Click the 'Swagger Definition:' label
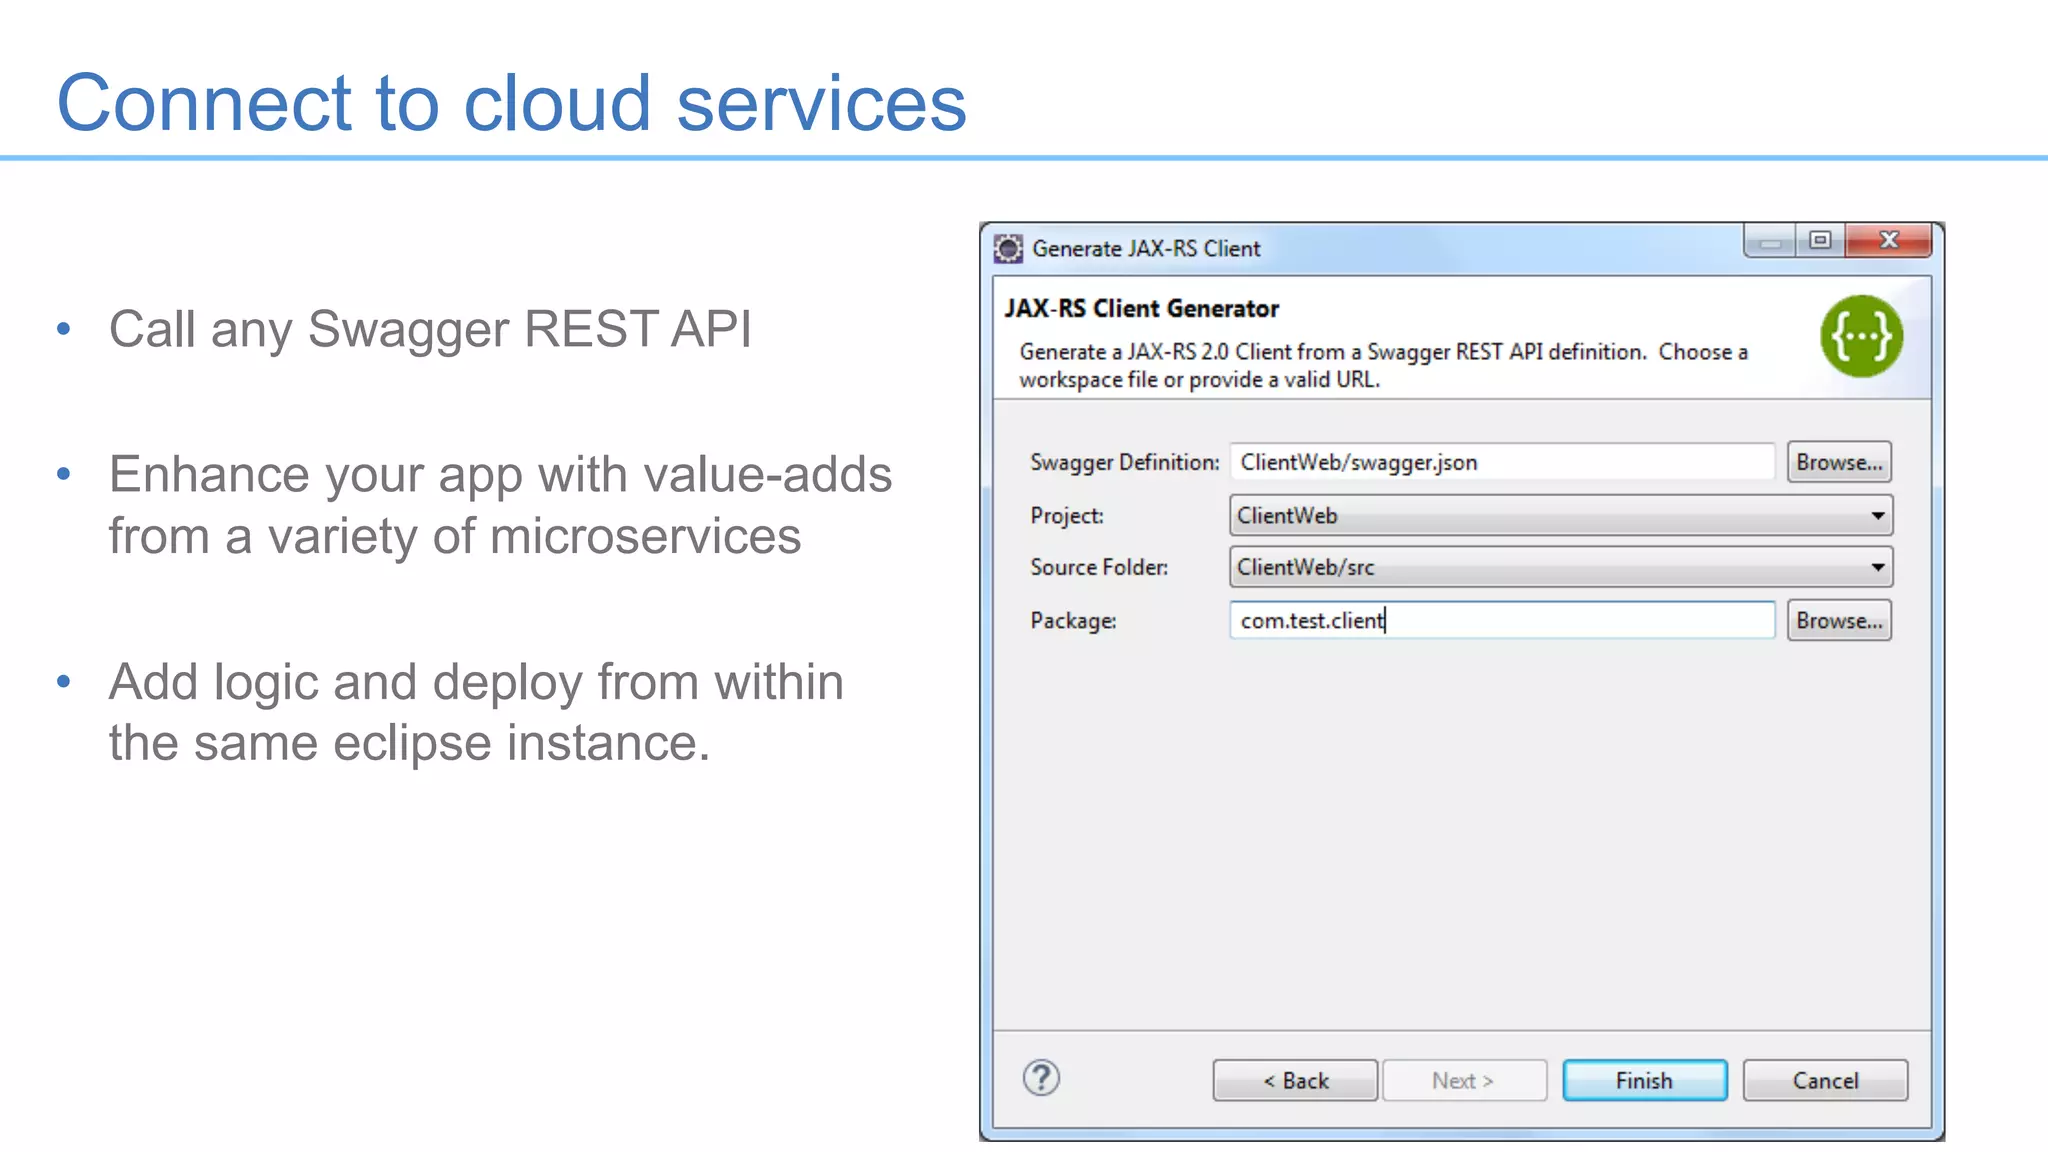2048x1152 pixels. pyautogui.click(x=1125, y=462)
